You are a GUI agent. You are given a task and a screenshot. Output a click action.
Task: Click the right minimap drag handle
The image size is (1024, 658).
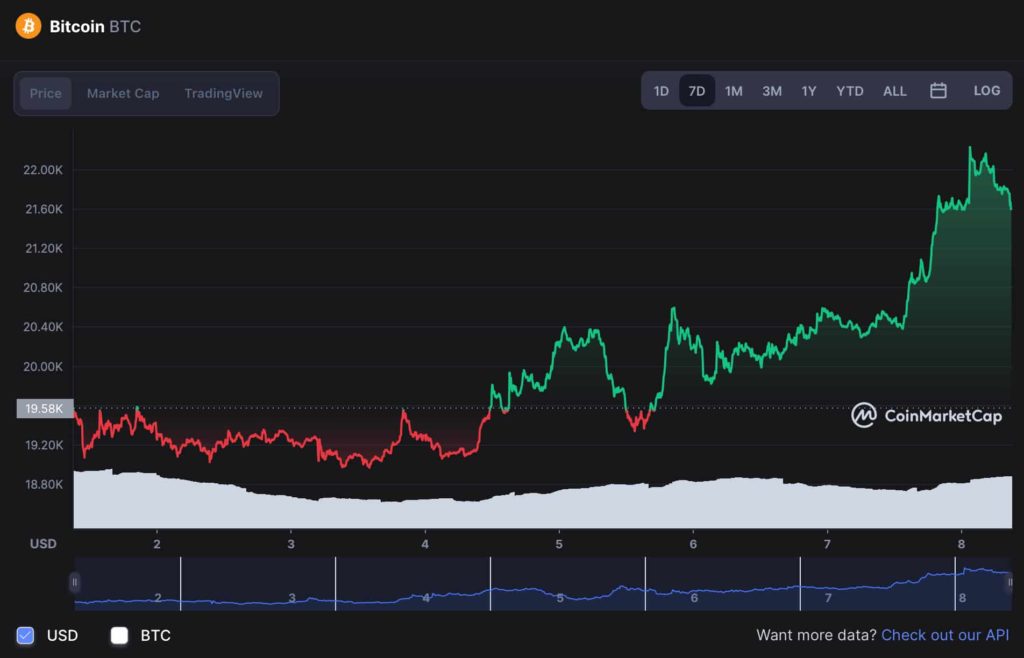[x=1012, y=583]
